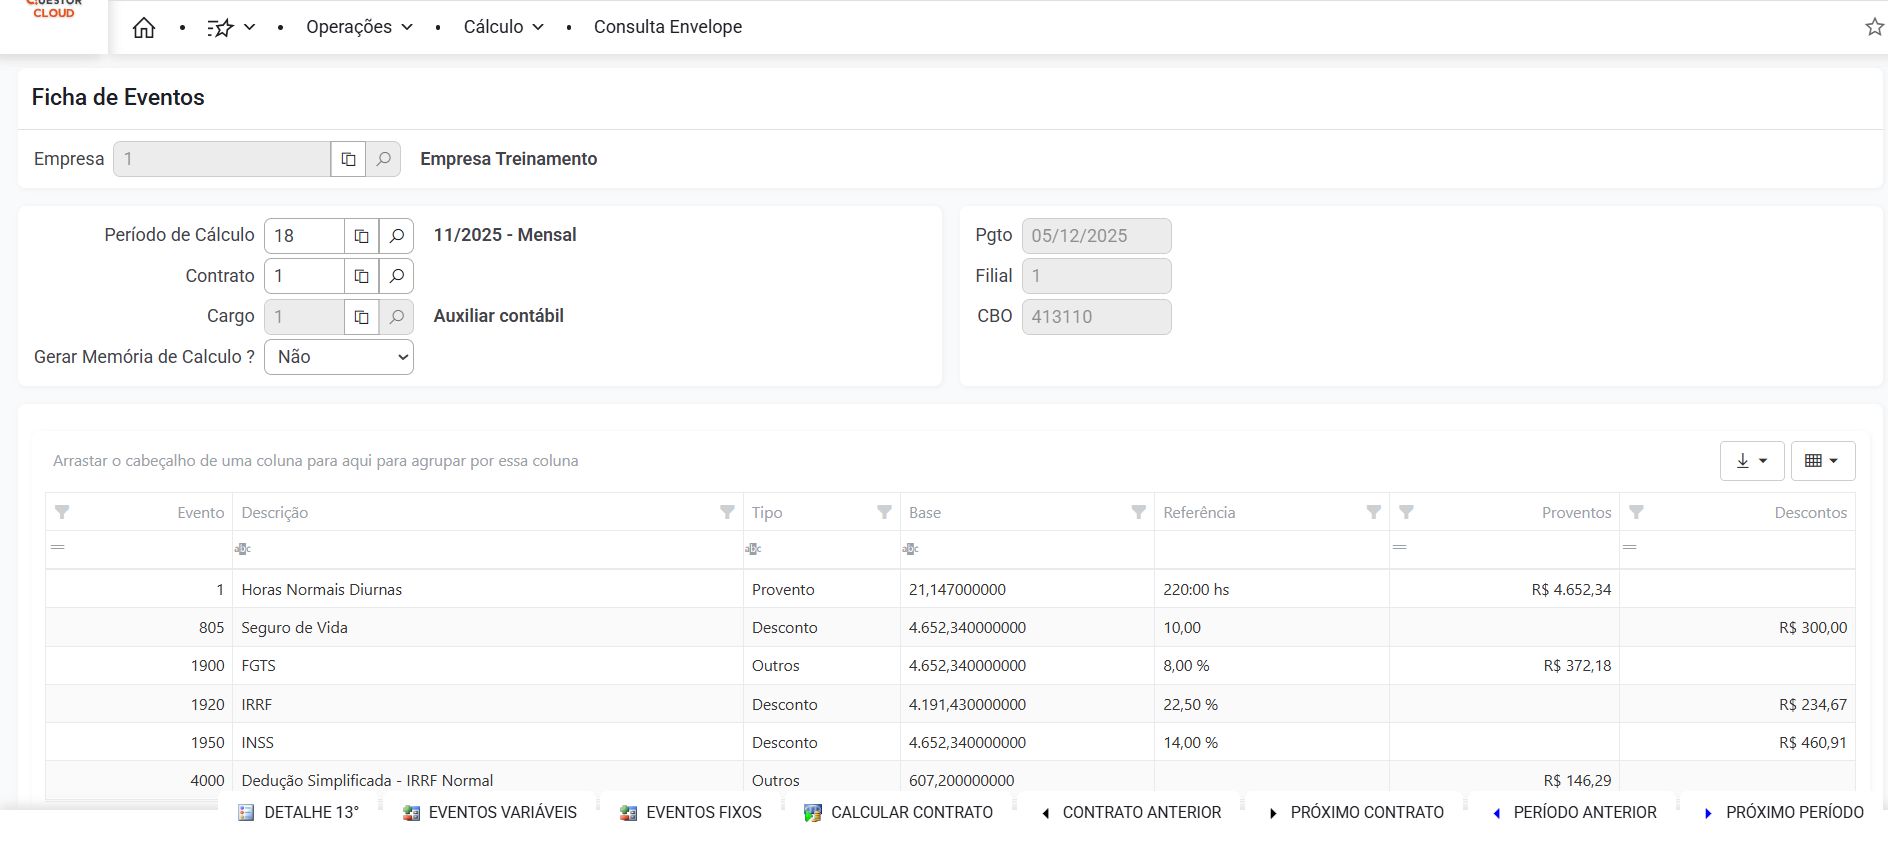This screenshot has height=842, width=1888.
Task: Search Contrato with magnifier icon
Action: click(397, 276)
